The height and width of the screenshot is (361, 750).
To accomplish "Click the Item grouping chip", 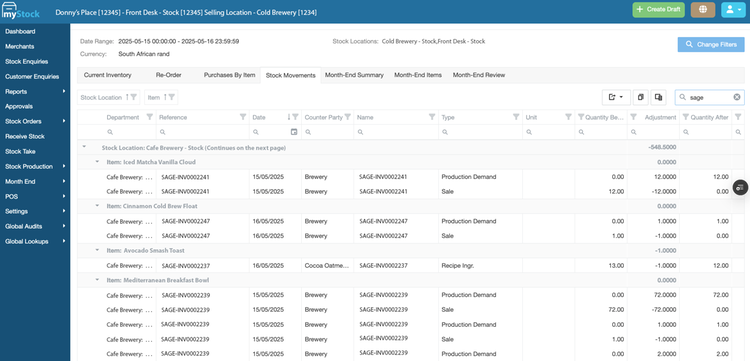I will pyautogui.click(x=161, y=97).
